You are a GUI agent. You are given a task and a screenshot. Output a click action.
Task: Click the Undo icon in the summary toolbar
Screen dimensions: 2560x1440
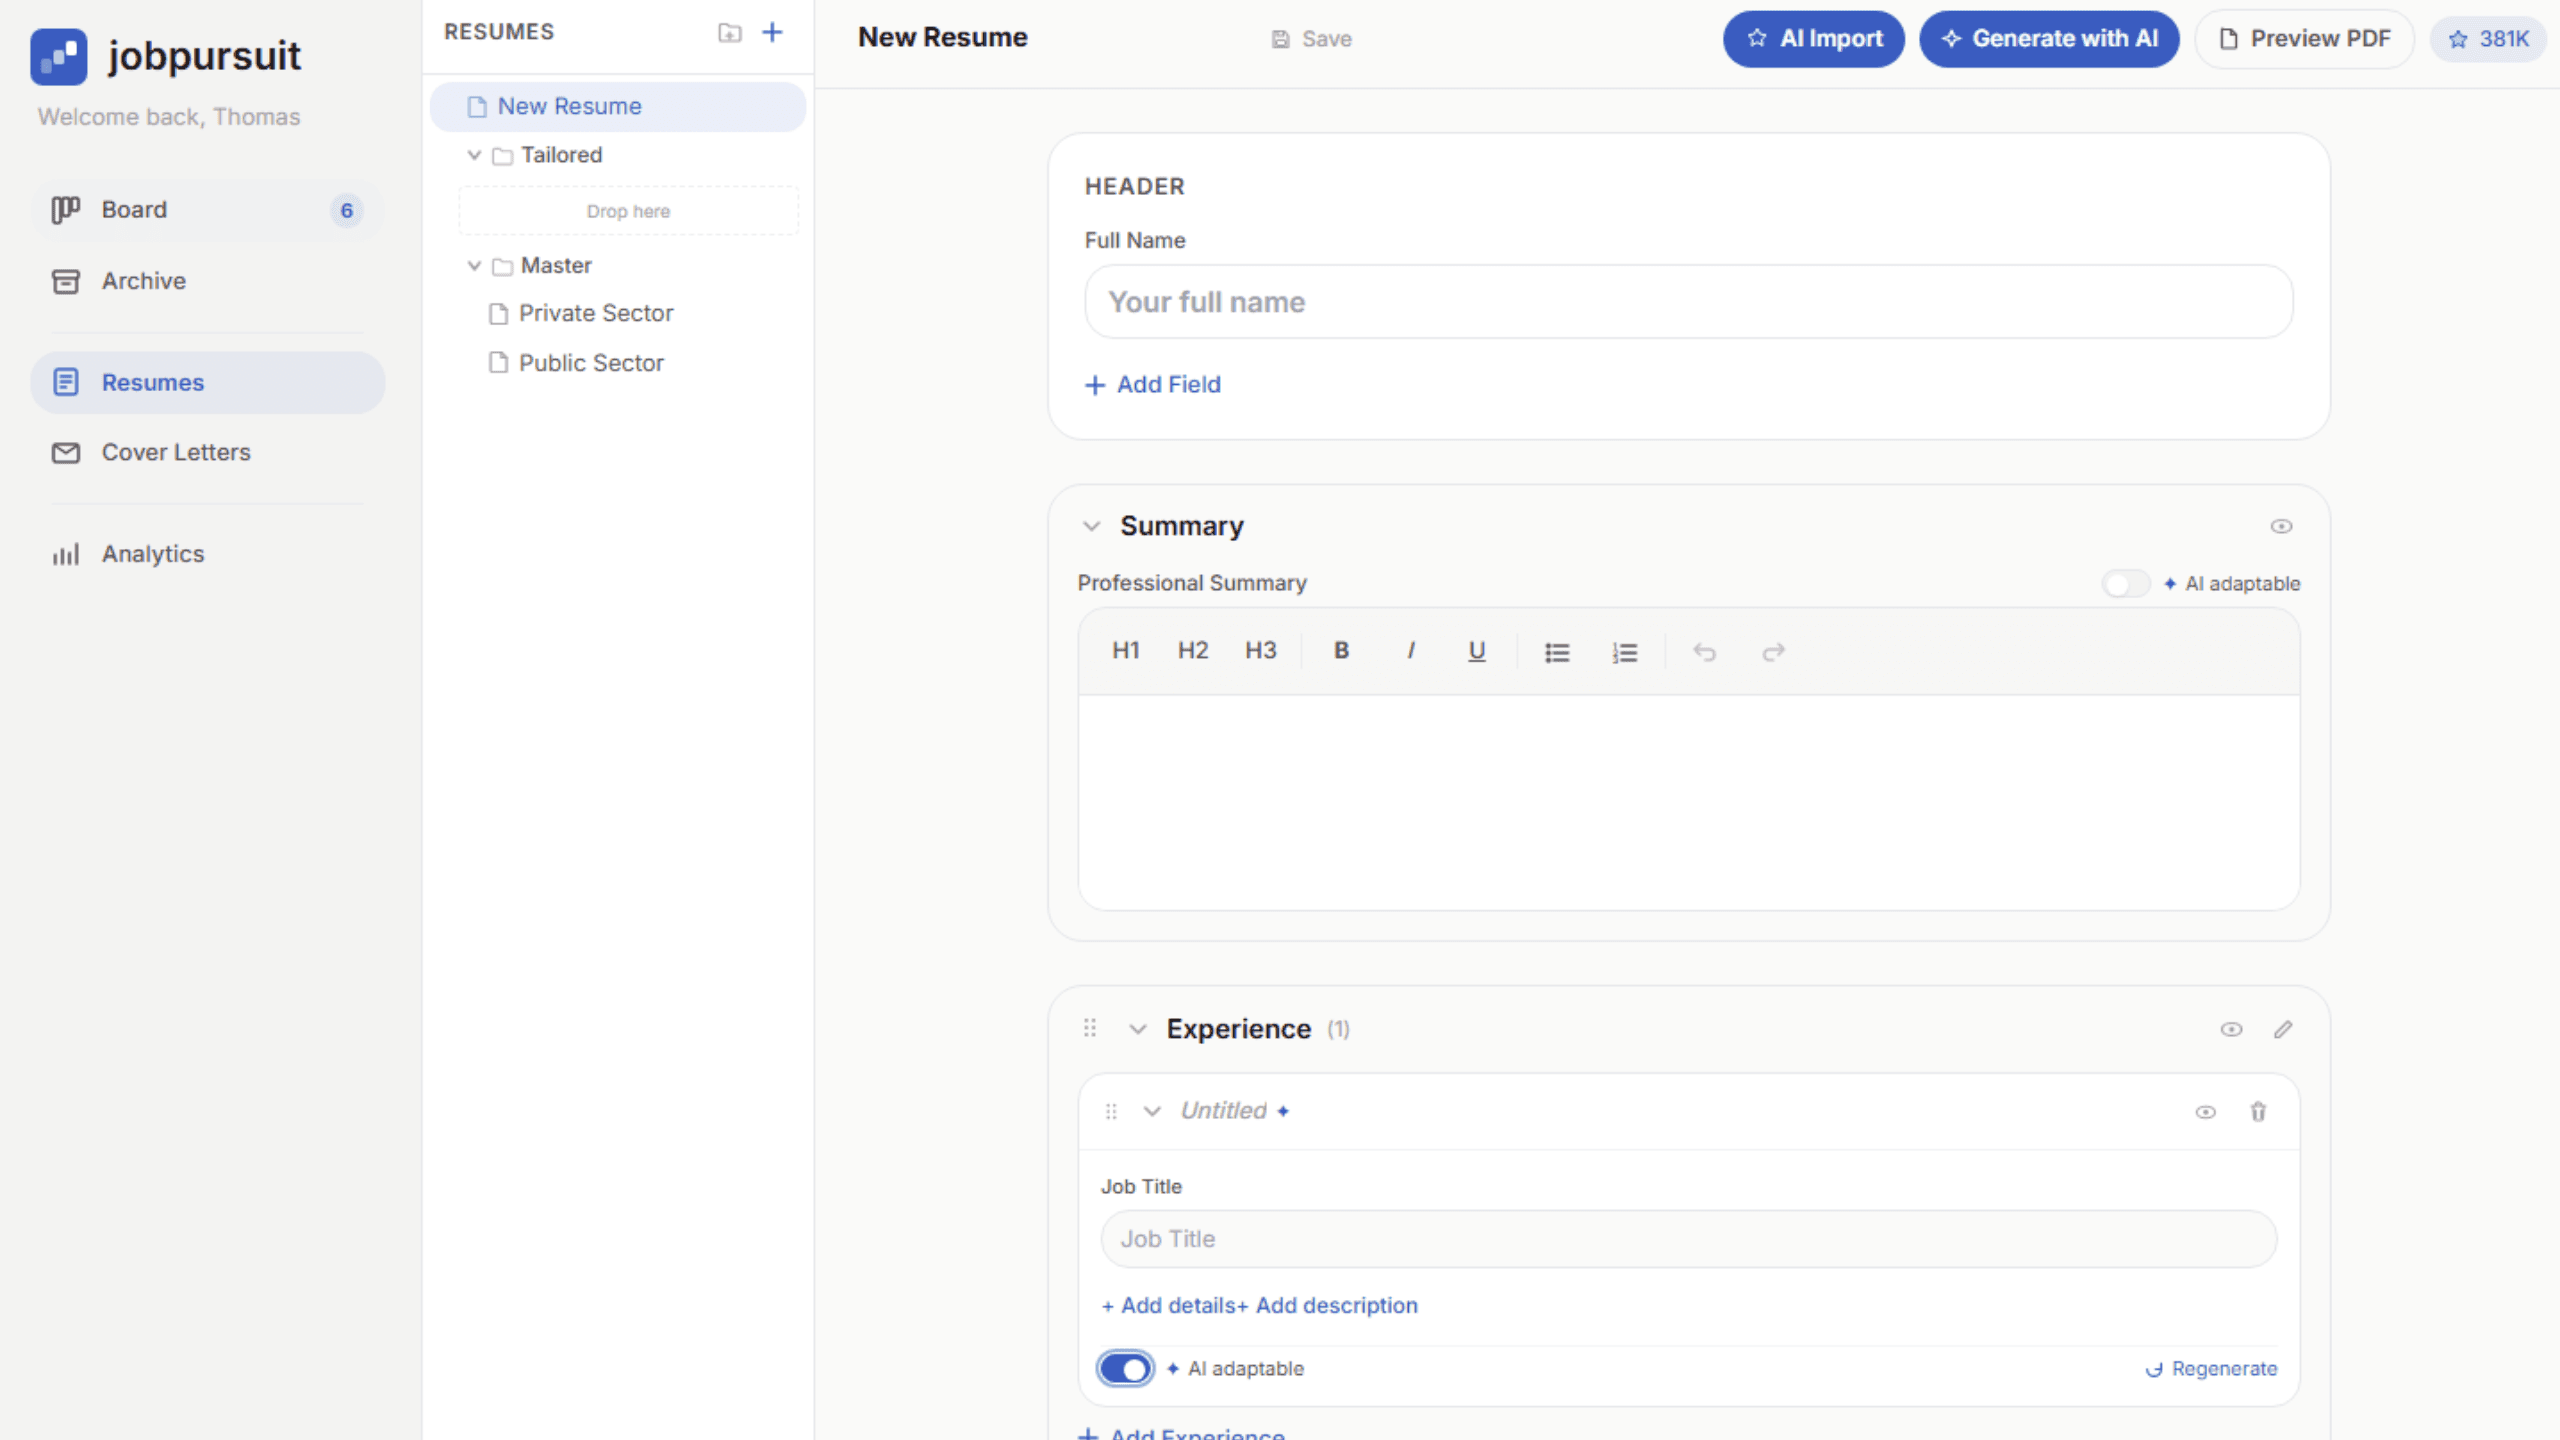[x=1704, y=651]
